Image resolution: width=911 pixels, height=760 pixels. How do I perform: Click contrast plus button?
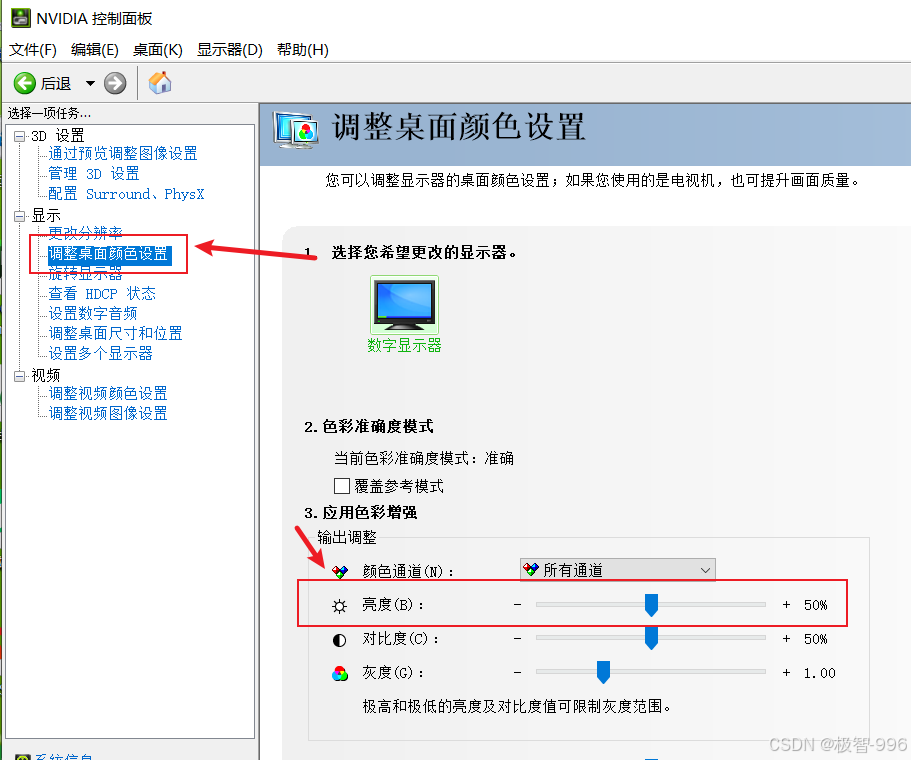pos(786,639)
